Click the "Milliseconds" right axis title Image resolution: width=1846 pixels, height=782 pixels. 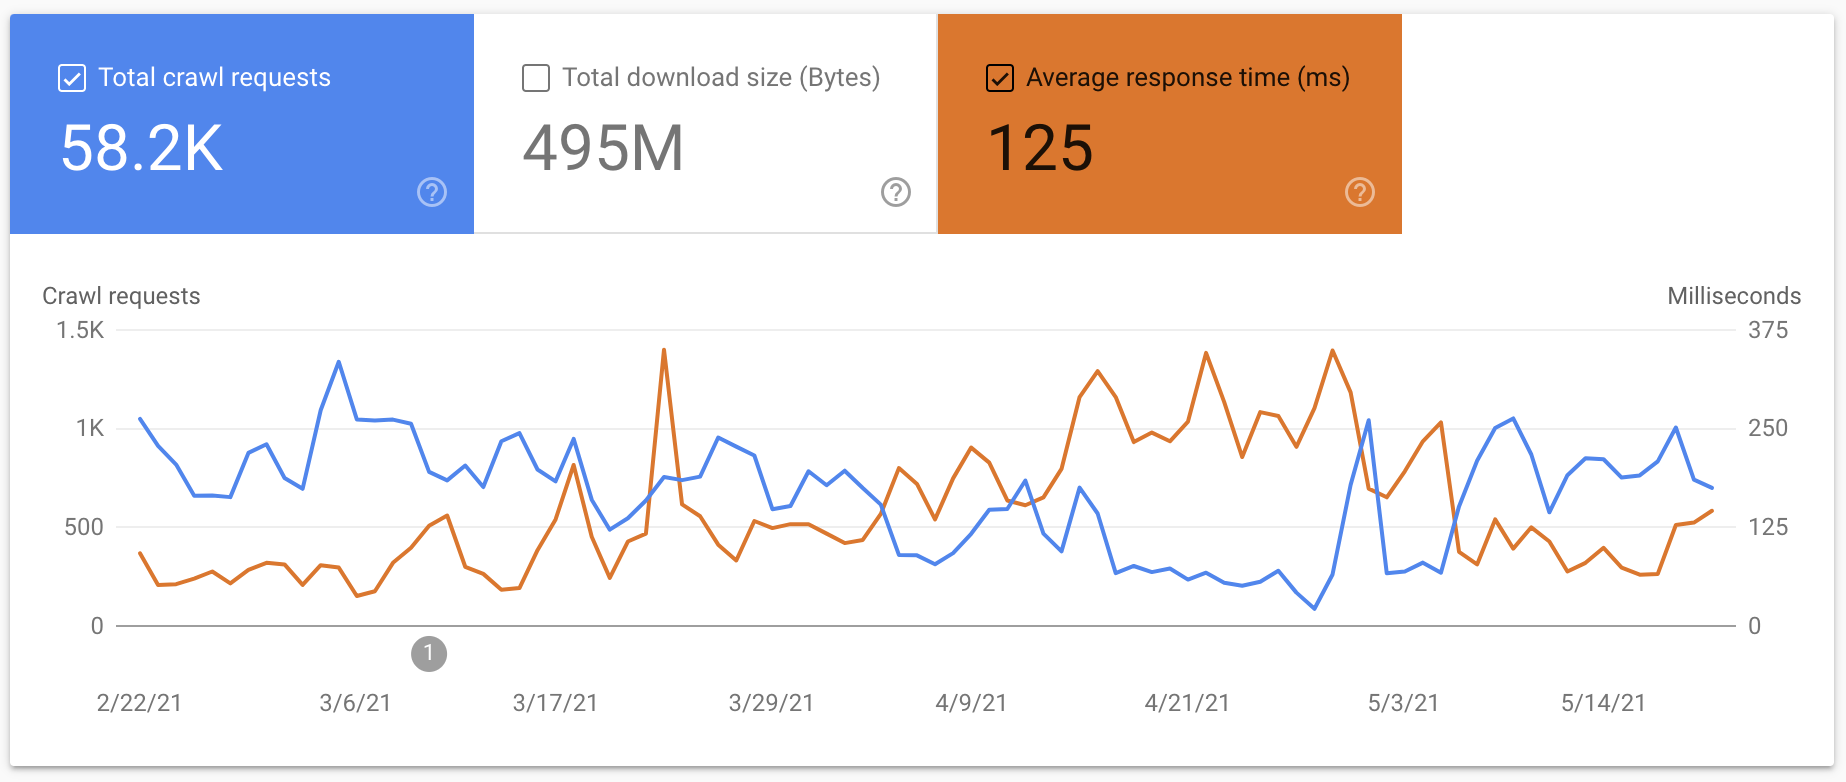coord(1733,296)
